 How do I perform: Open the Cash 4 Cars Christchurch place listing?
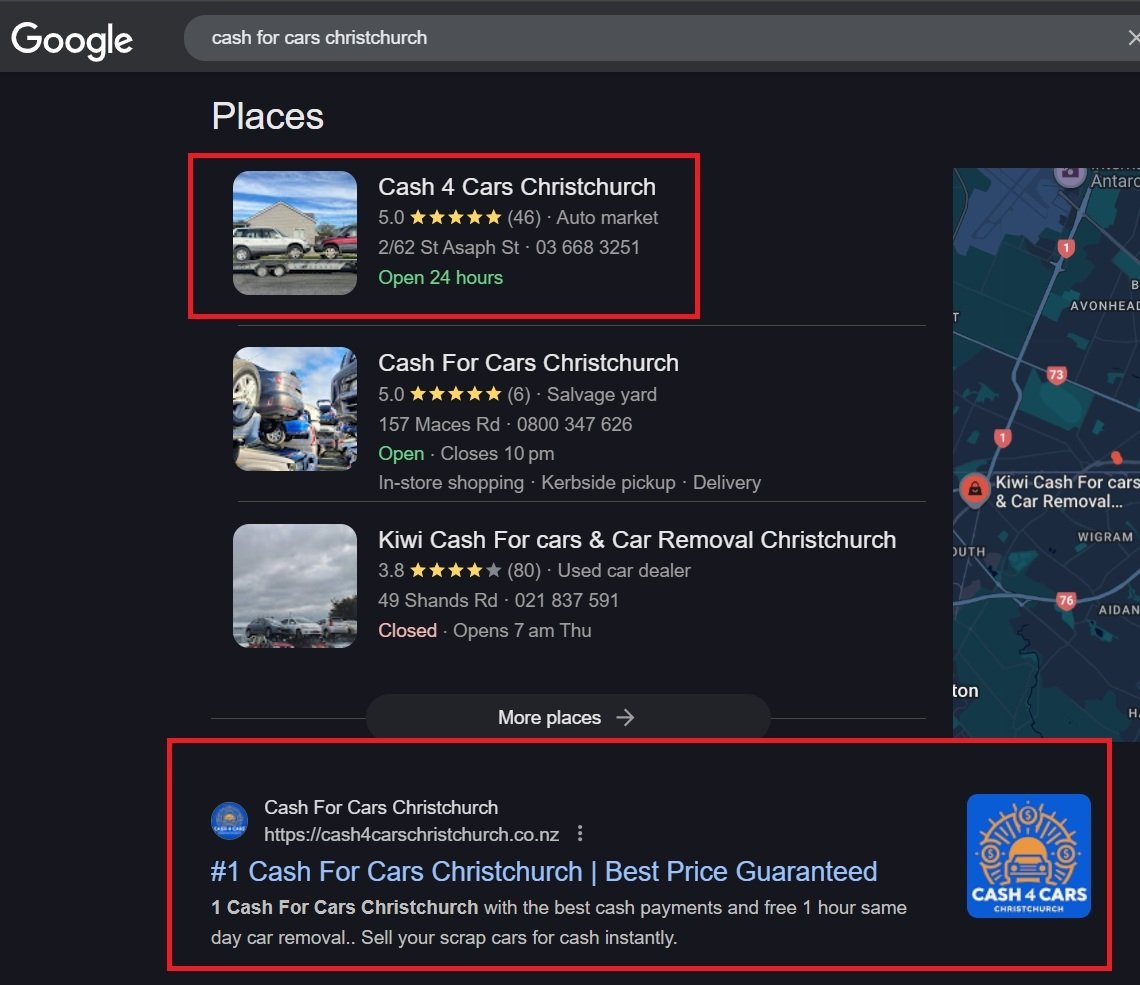coord(516,187)
